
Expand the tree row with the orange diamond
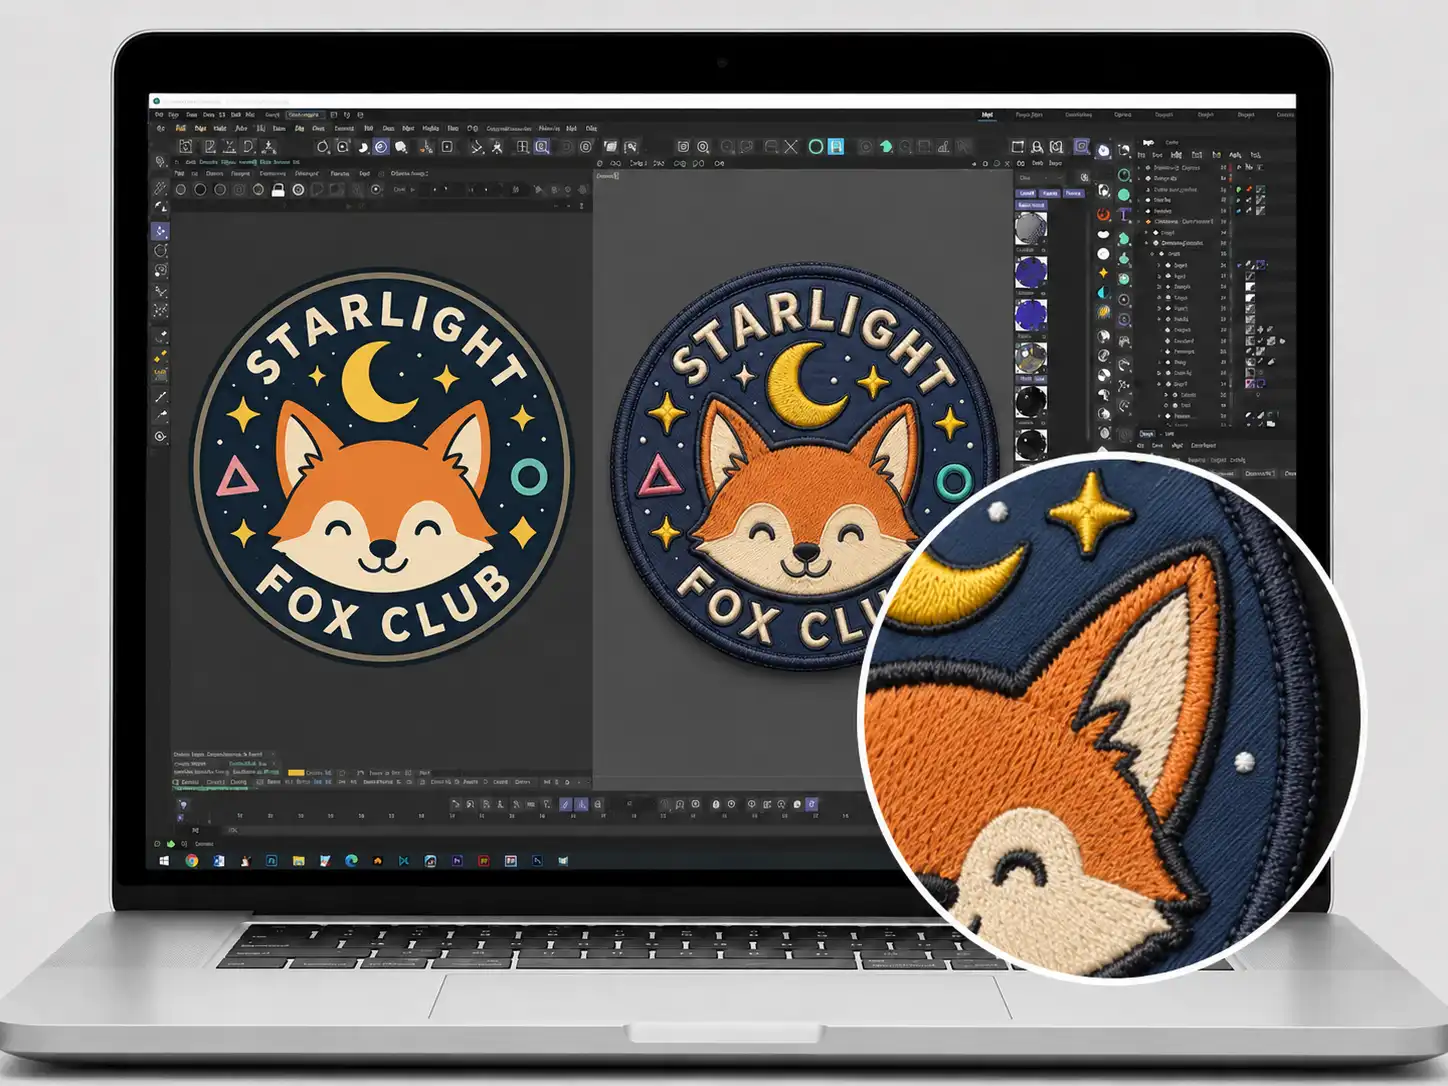[1138, 221]
